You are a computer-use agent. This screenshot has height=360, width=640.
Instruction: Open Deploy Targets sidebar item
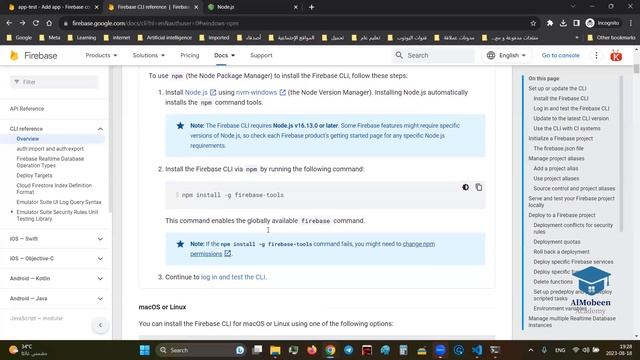[34, 176]
